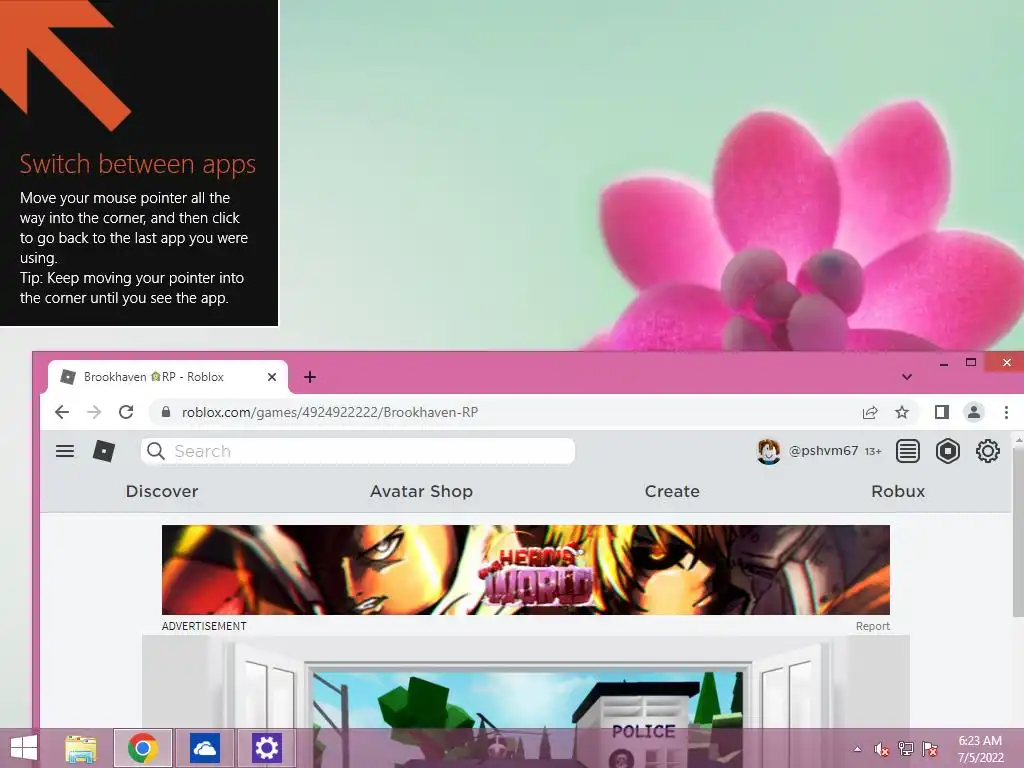Open the Robux balance hexagon icon
Screen dimensions: 1024x768
click(948, 451)
